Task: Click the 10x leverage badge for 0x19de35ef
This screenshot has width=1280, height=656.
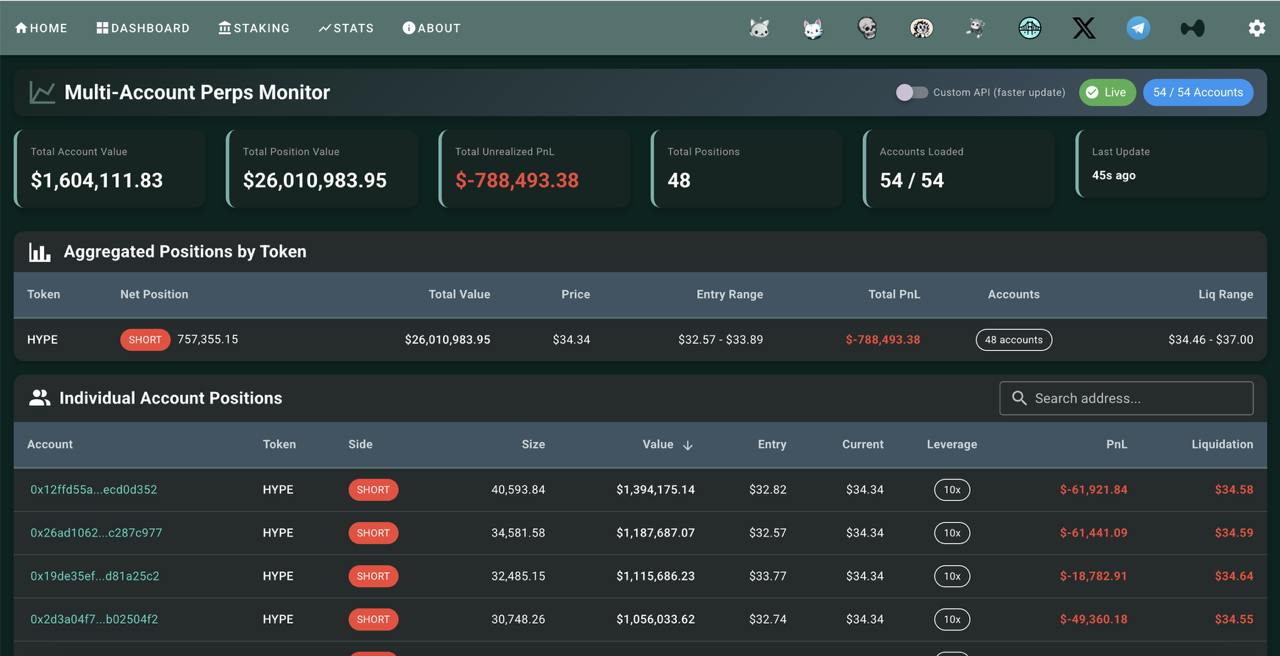Action: coord(951,576)
